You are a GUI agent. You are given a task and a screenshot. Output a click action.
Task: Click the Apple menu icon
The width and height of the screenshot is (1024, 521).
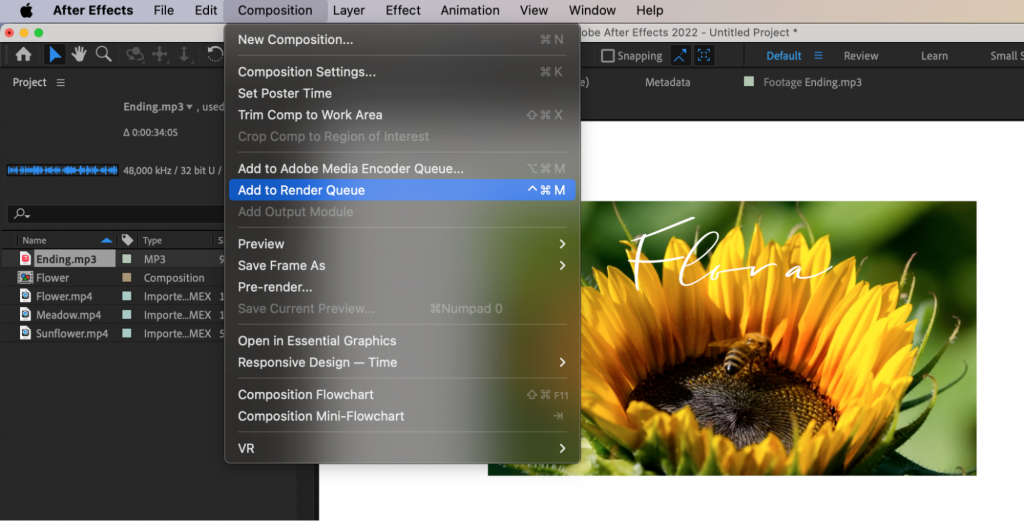tap(26, 10)
